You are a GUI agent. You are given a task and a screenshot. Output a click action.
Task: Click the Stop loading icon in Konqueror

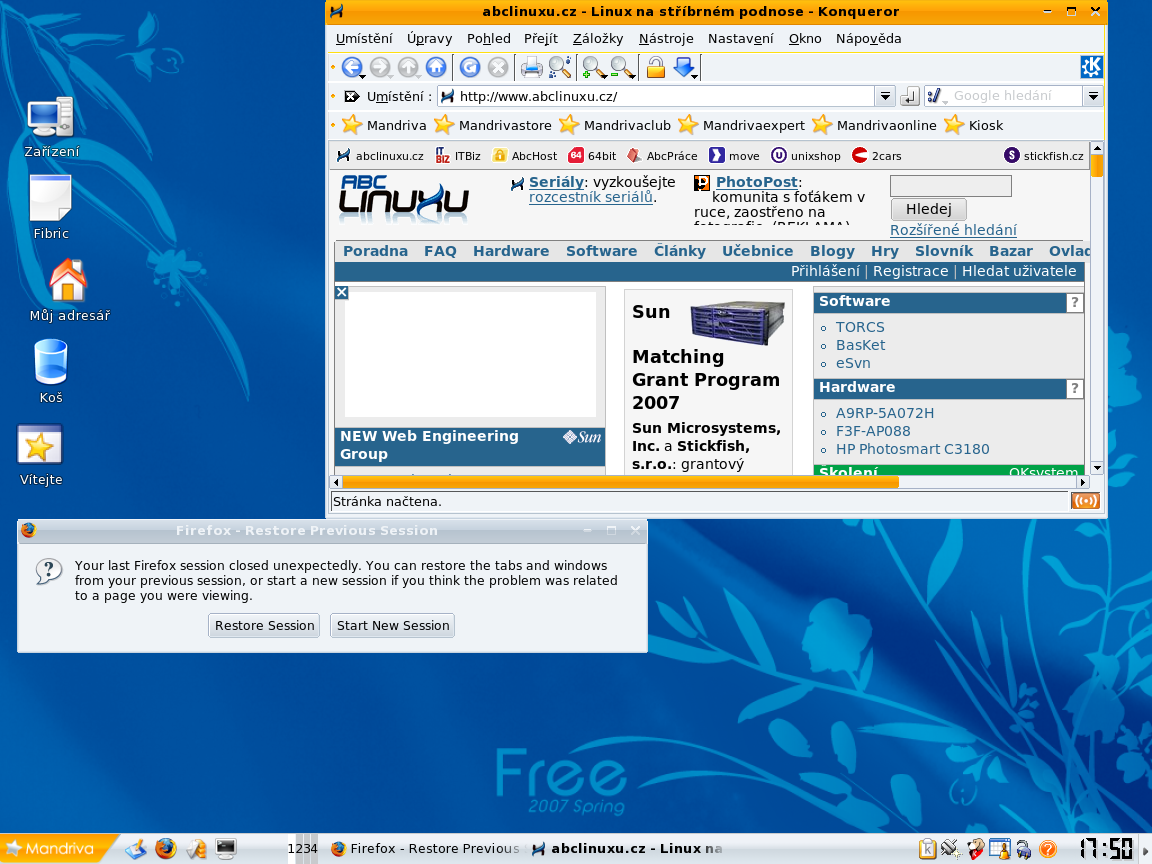[498, 68]
